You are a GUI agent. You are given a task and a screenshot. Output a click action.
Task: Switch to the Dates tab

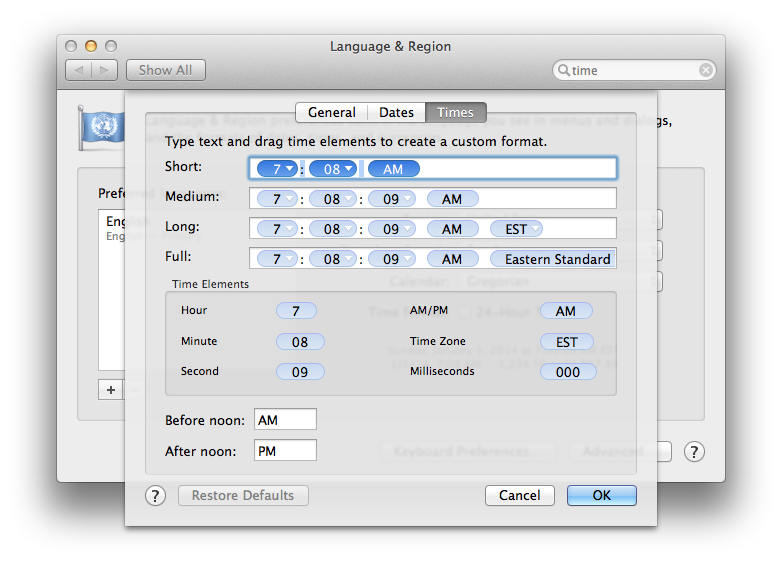[396, 112]
